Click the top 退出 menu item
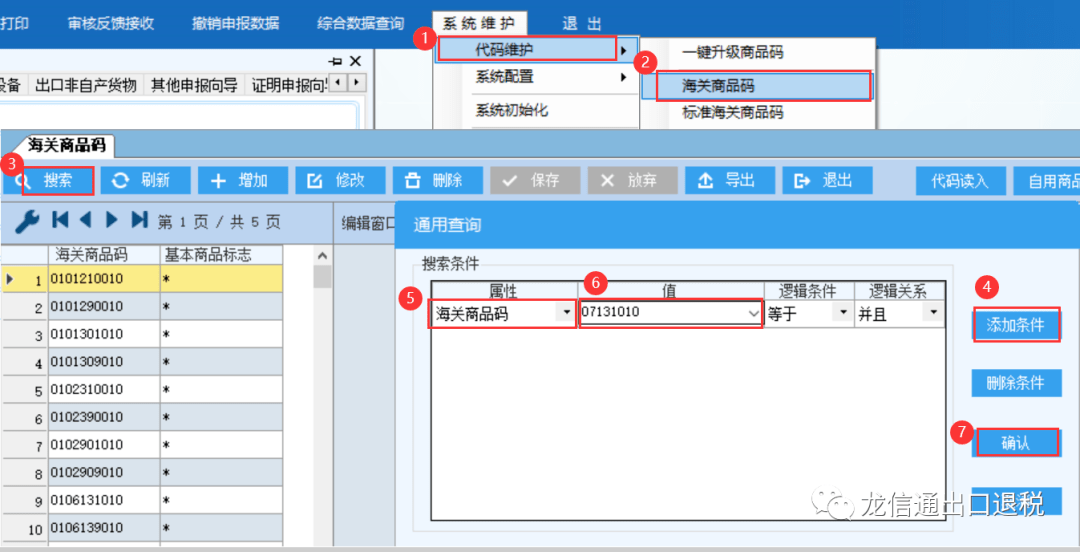 click(x=582, y=23)
